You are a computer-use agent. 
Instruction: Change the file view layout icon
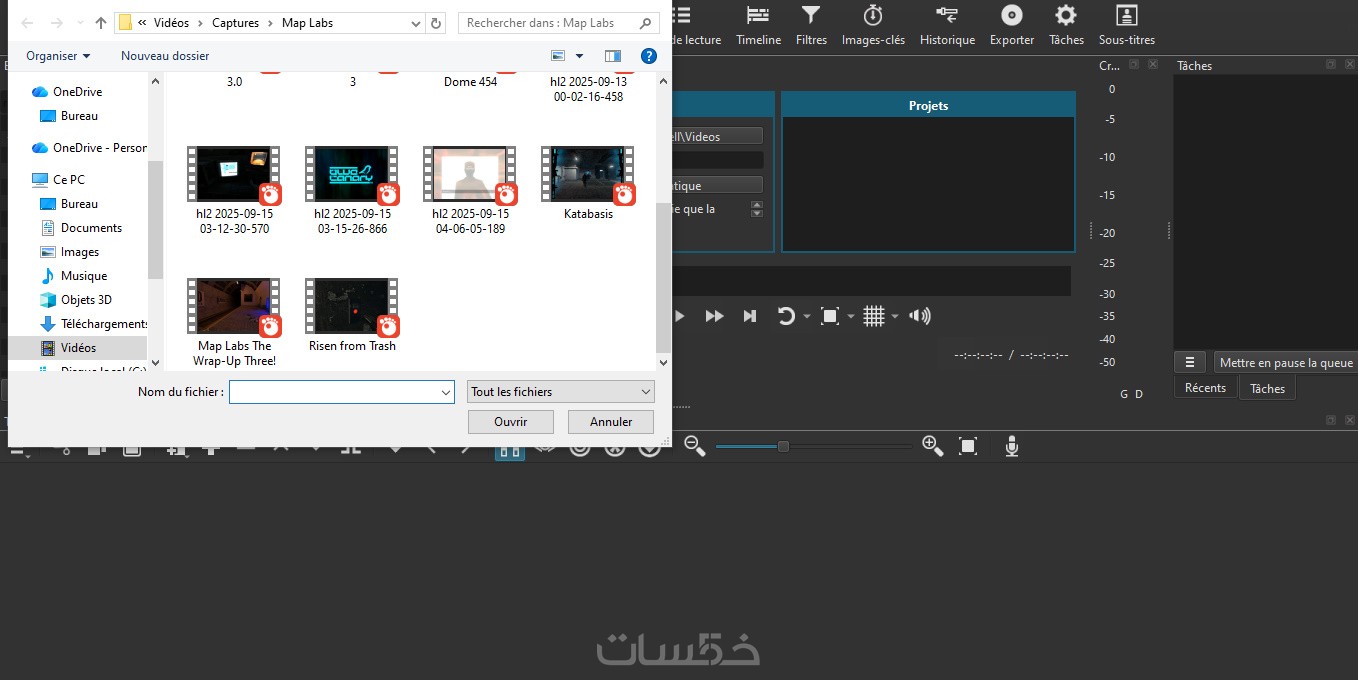click(558, 56)
